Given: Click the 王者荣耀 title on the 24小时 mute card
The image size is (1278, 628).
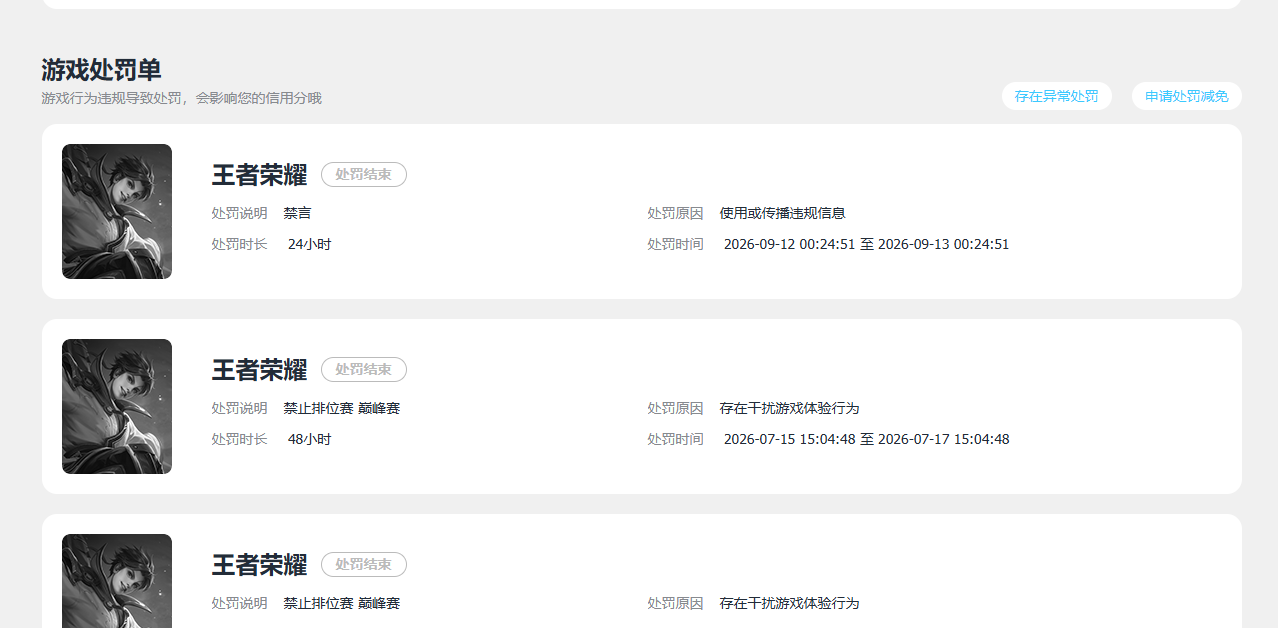Looking at the screenshot, I should coord(259,175).
